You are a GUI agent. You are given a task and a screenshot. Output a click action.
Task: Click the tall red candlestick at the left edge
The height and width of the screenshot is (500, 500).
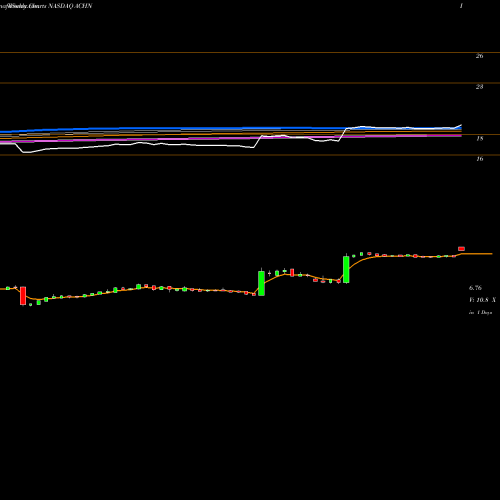click(23, 295)
